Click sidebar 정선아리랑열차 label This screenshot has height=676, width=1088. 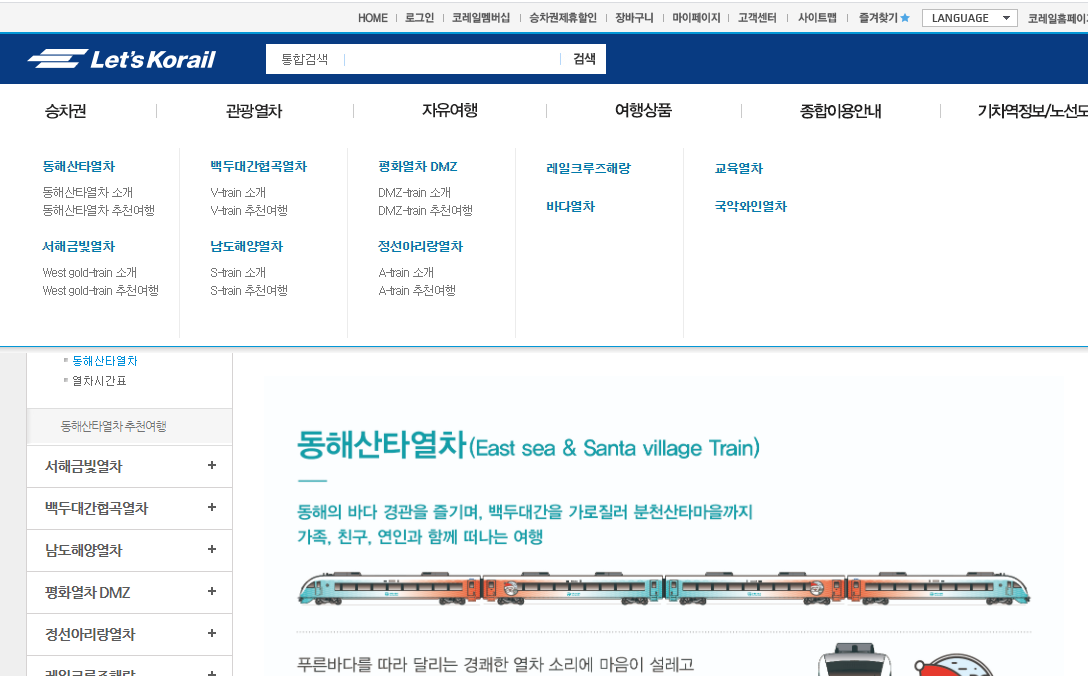click(90, 634)
